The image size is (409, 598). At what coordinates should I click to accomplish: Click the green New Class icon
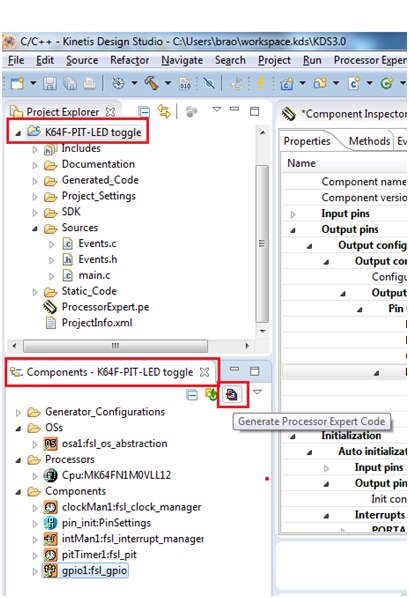(386, 83)
